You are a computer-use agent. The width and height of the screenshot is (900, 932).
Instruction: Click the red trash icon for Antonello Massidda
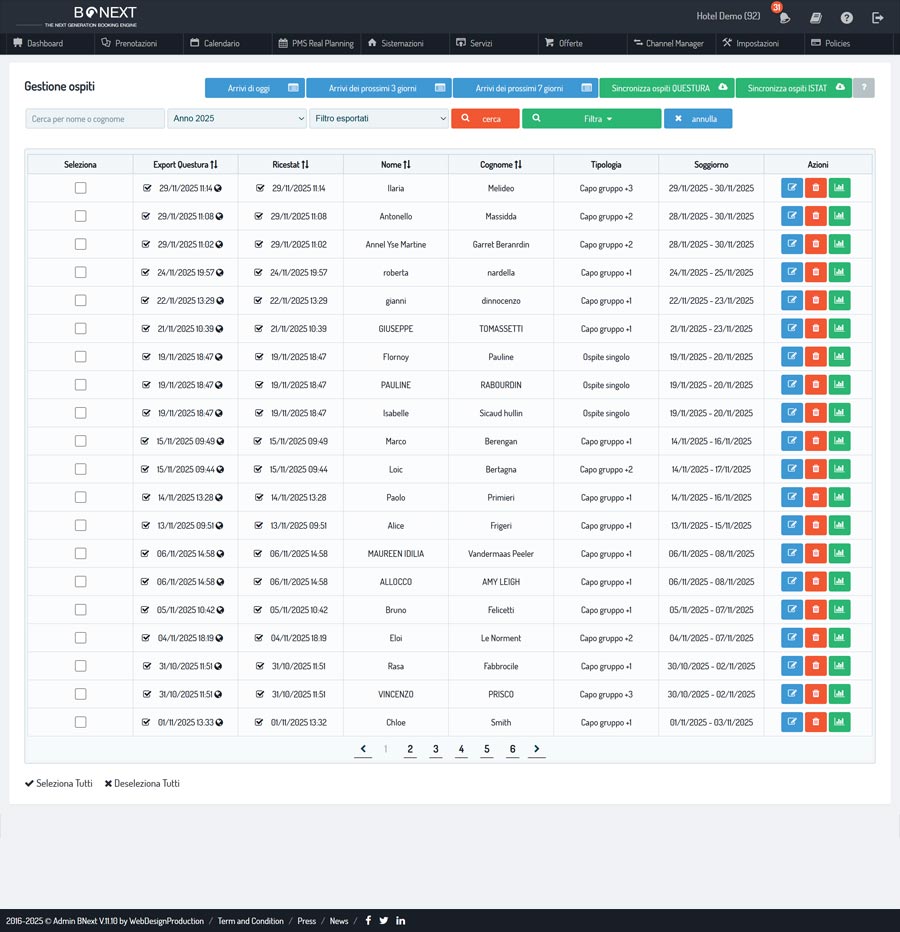[x=815, y=216]
